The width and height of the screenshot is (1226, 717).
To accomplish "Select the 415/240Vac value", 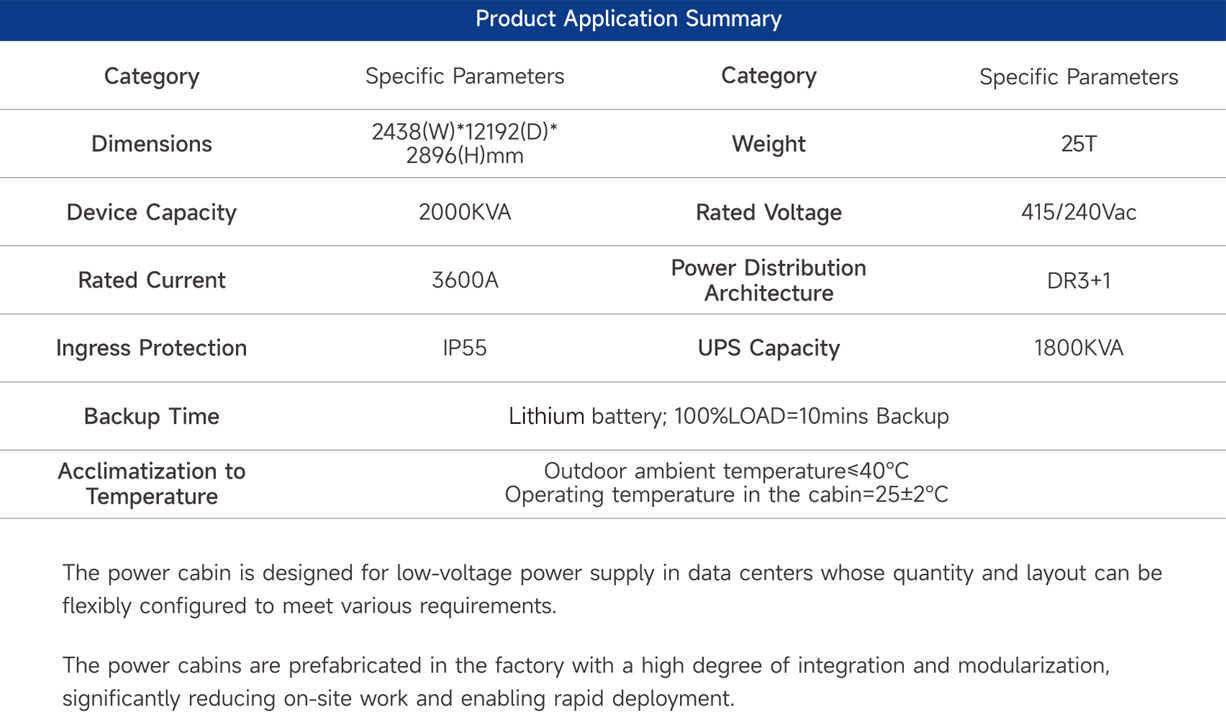I will click(x=1078, y=212).
